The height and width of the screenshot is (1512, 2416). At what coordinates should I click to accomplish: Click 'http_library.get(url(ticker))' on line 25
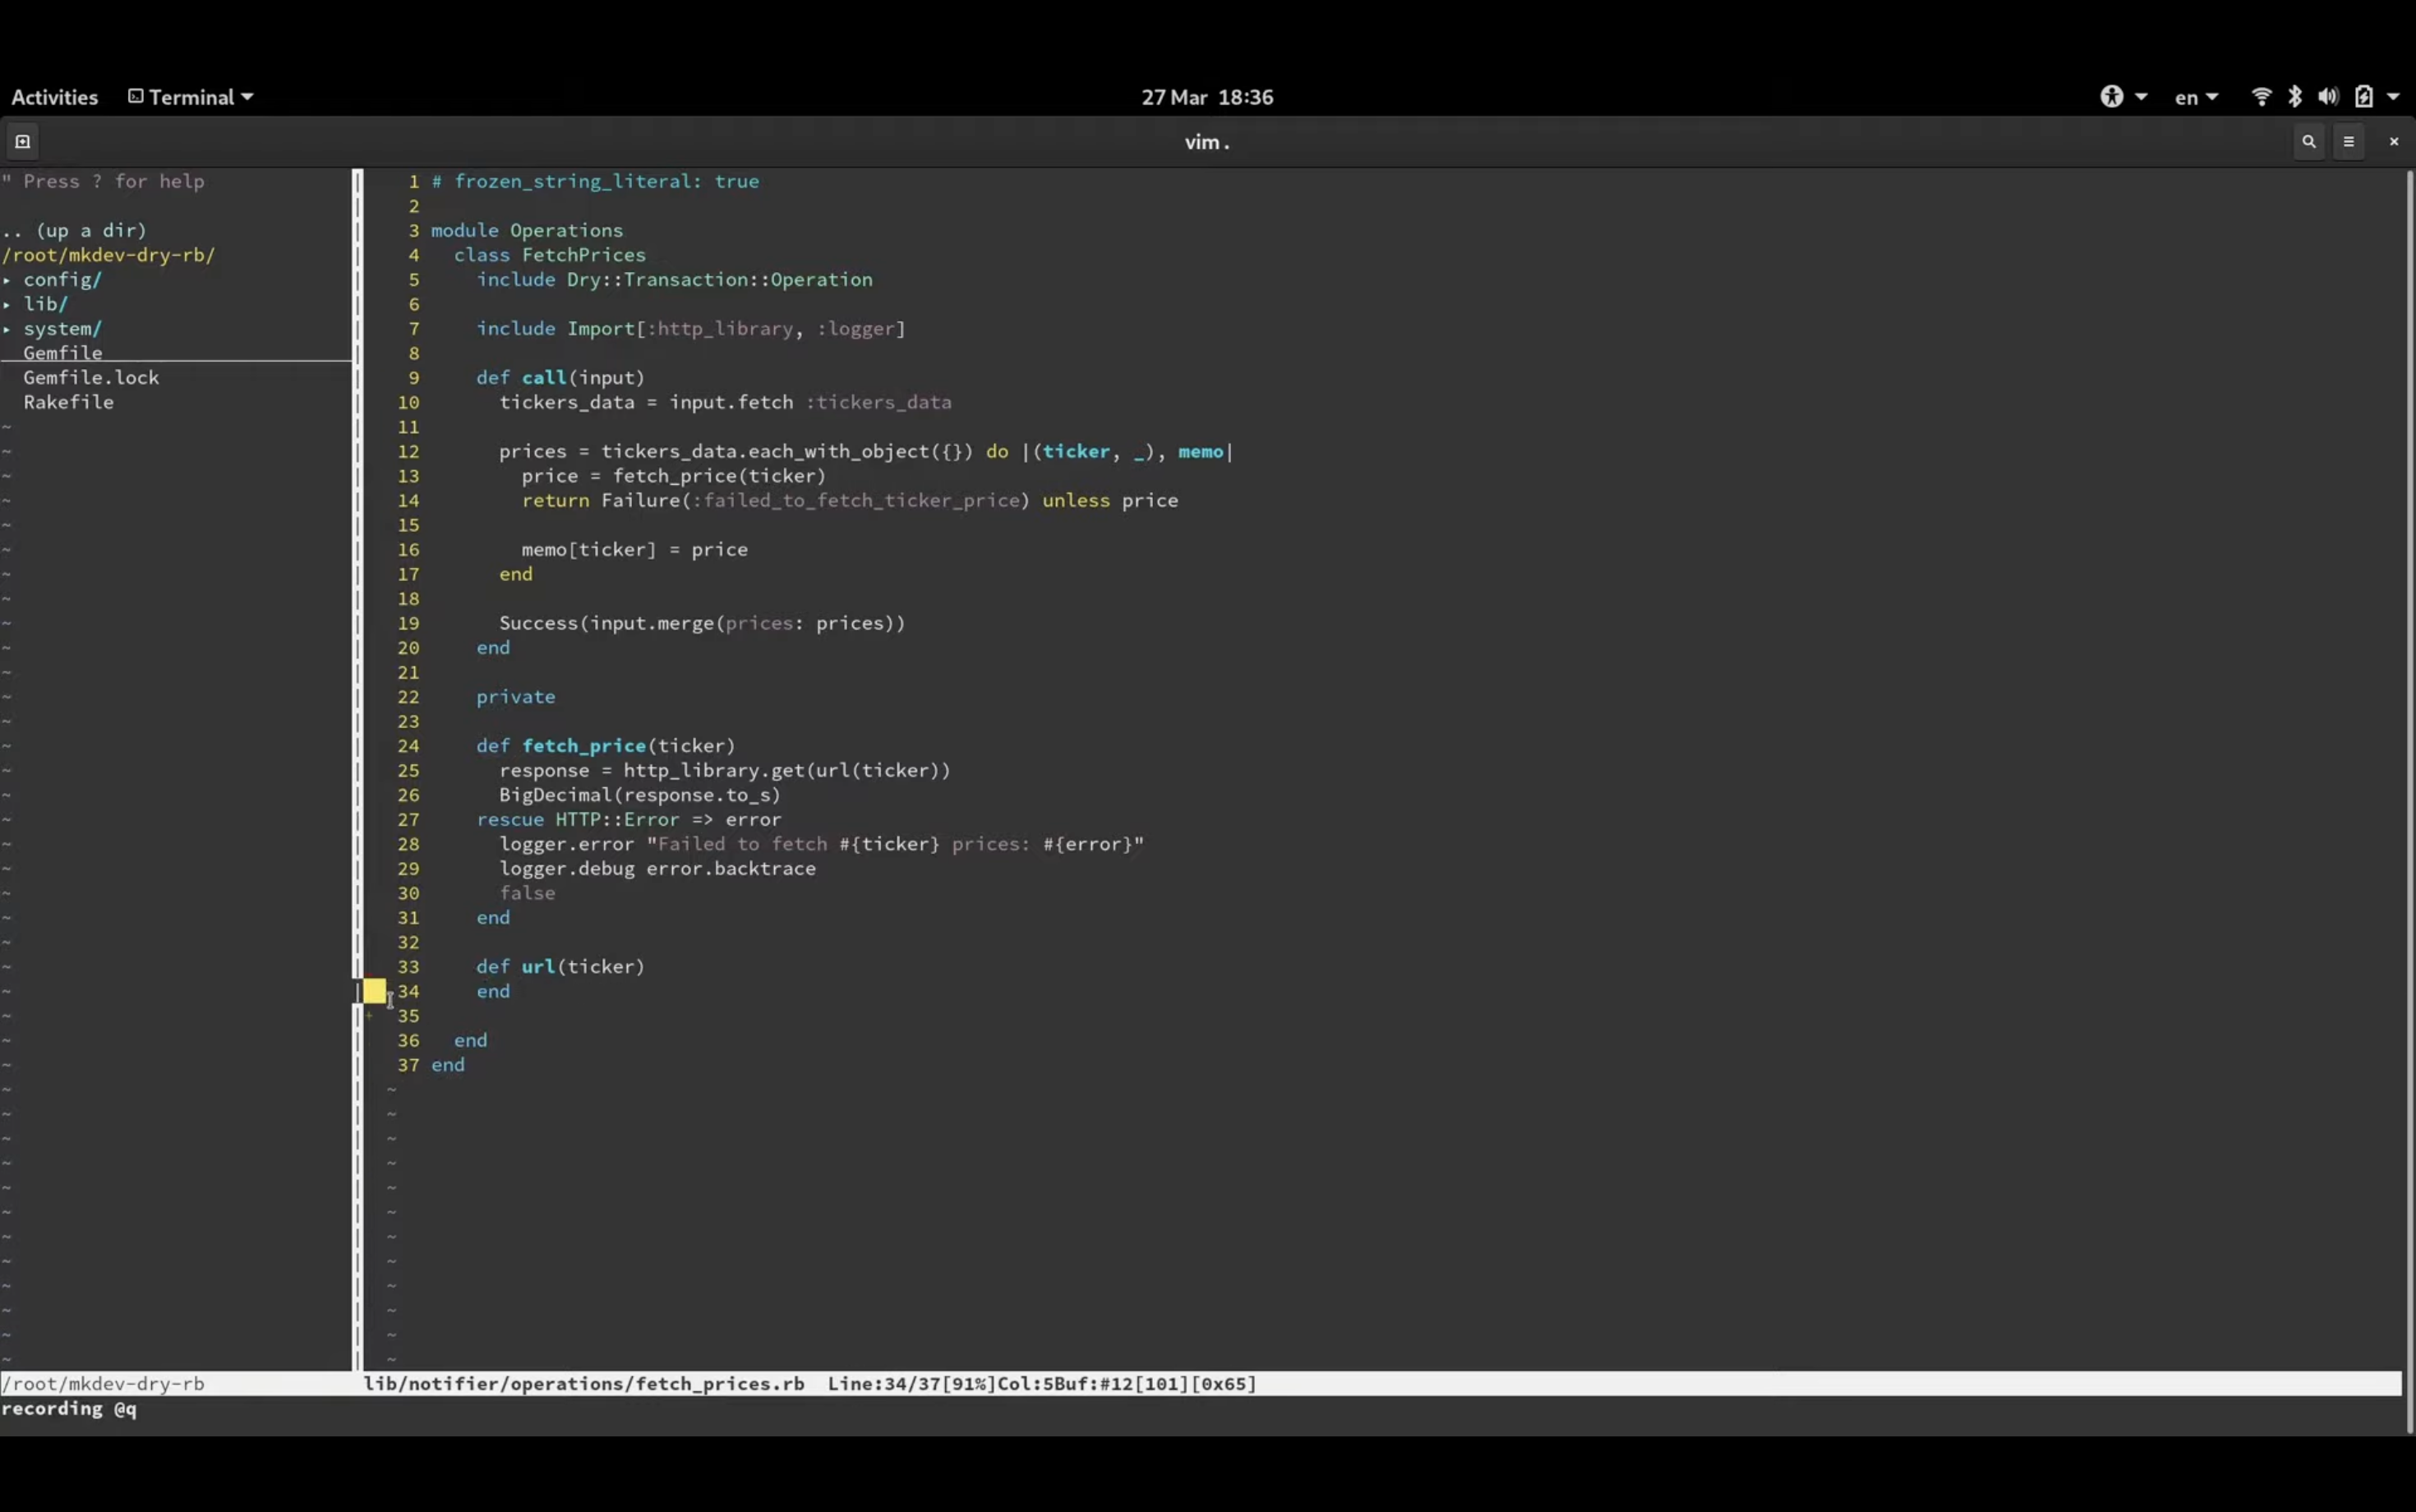click(x=787, y=770)
